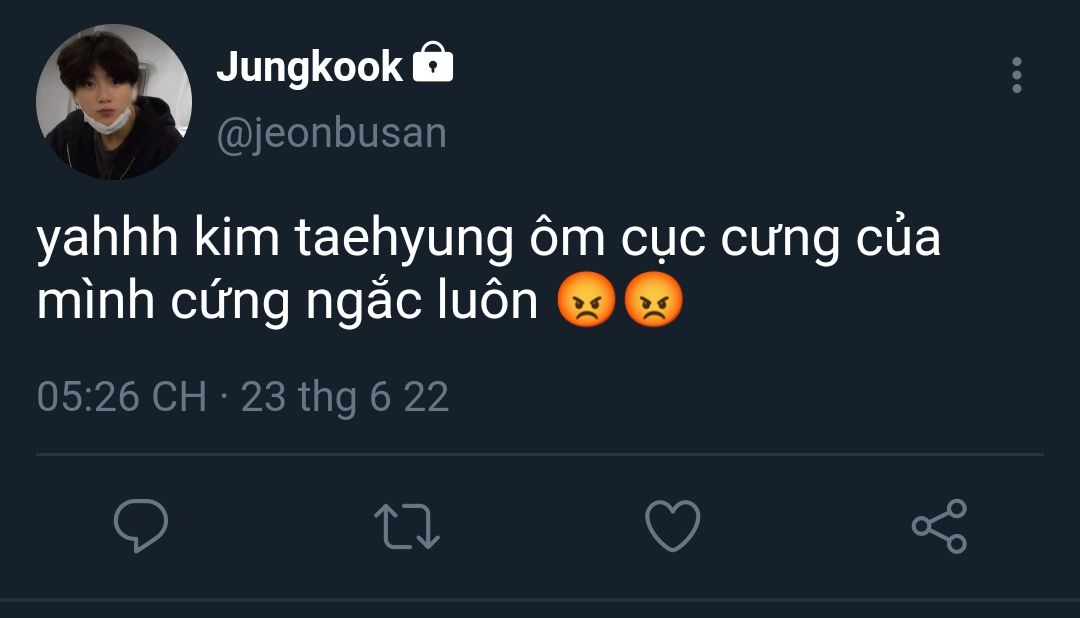Open the three-dot more options menu

(x=1016, y=75)
